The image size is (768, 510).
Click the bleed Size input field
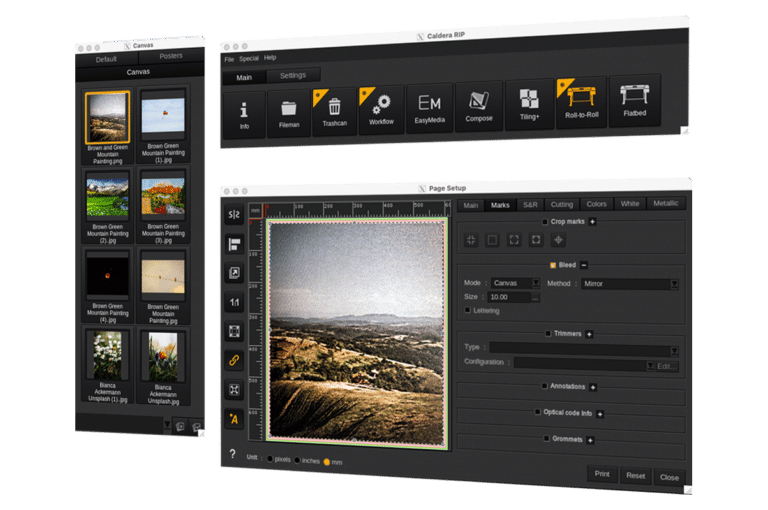tap(509, 297)
